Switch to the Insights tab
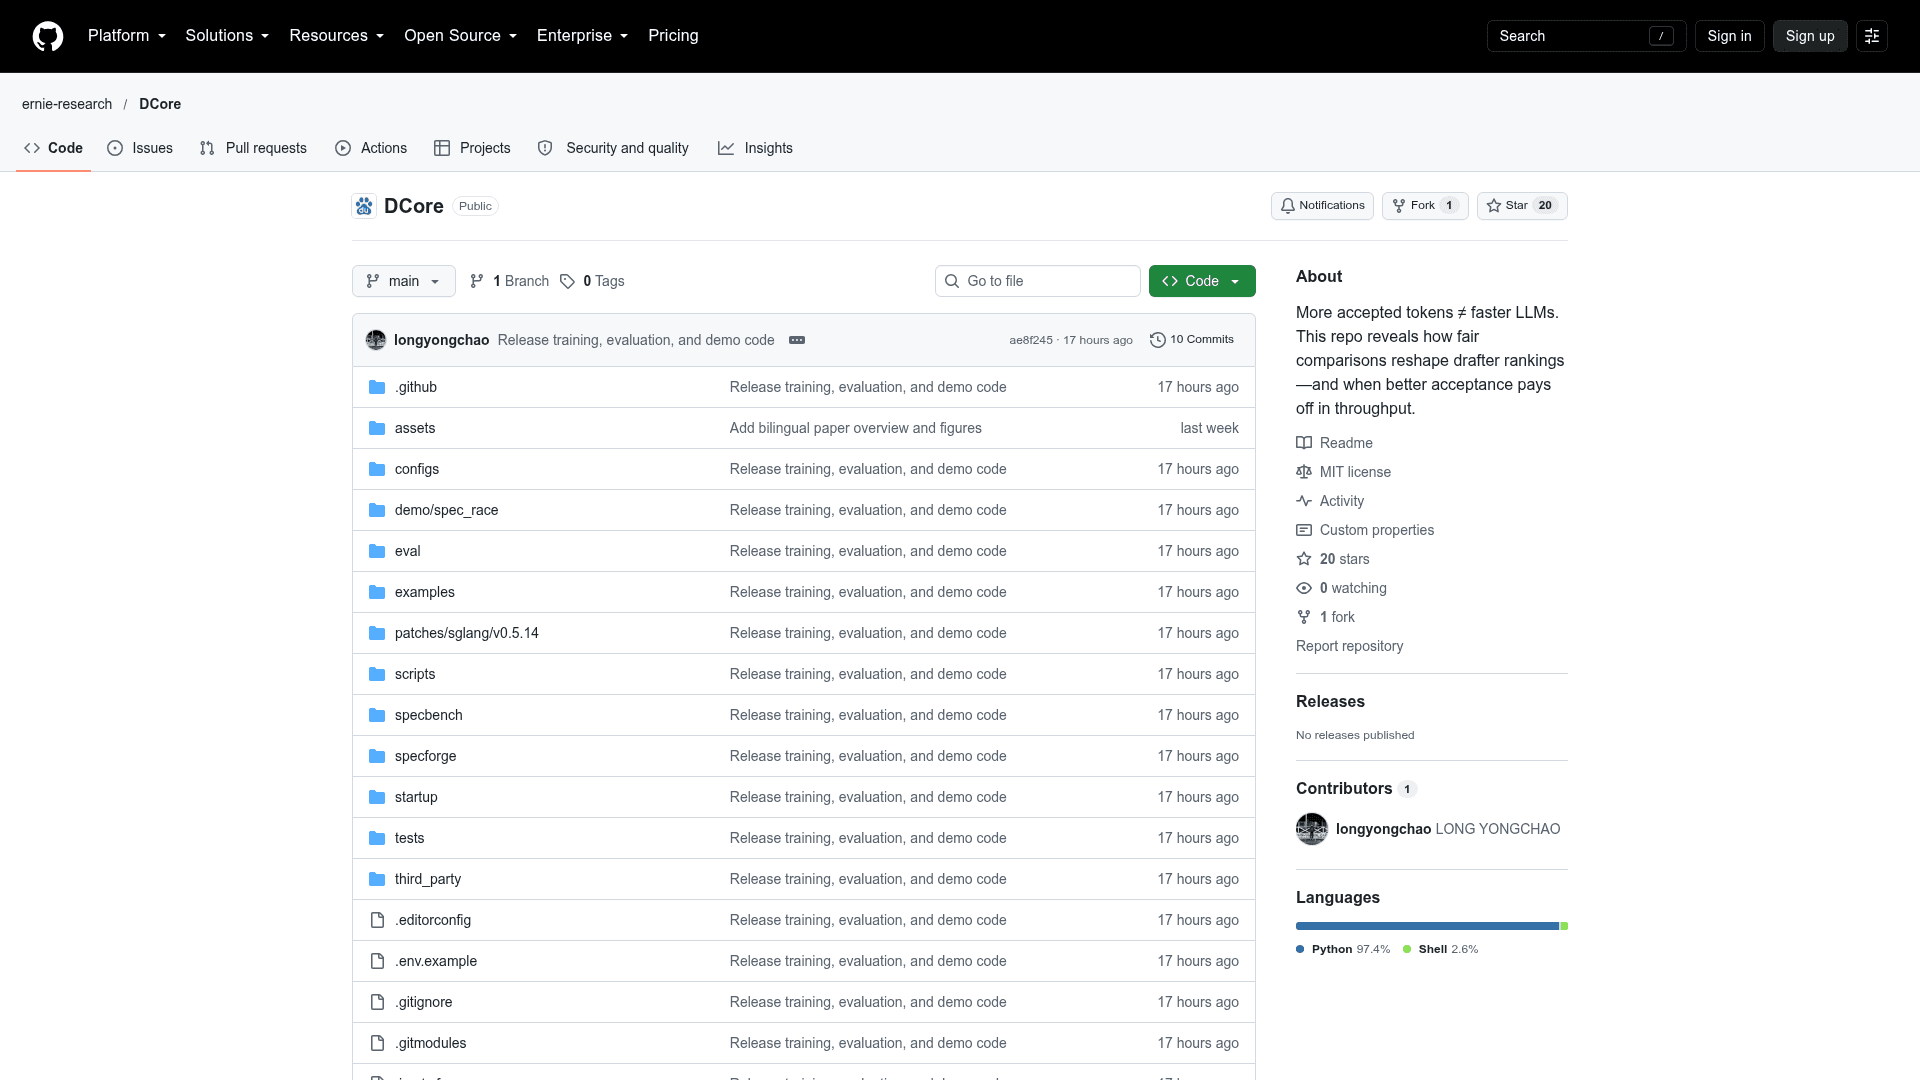The height and width of the screenshot is (1080, 1920). [x=755, y=148]
